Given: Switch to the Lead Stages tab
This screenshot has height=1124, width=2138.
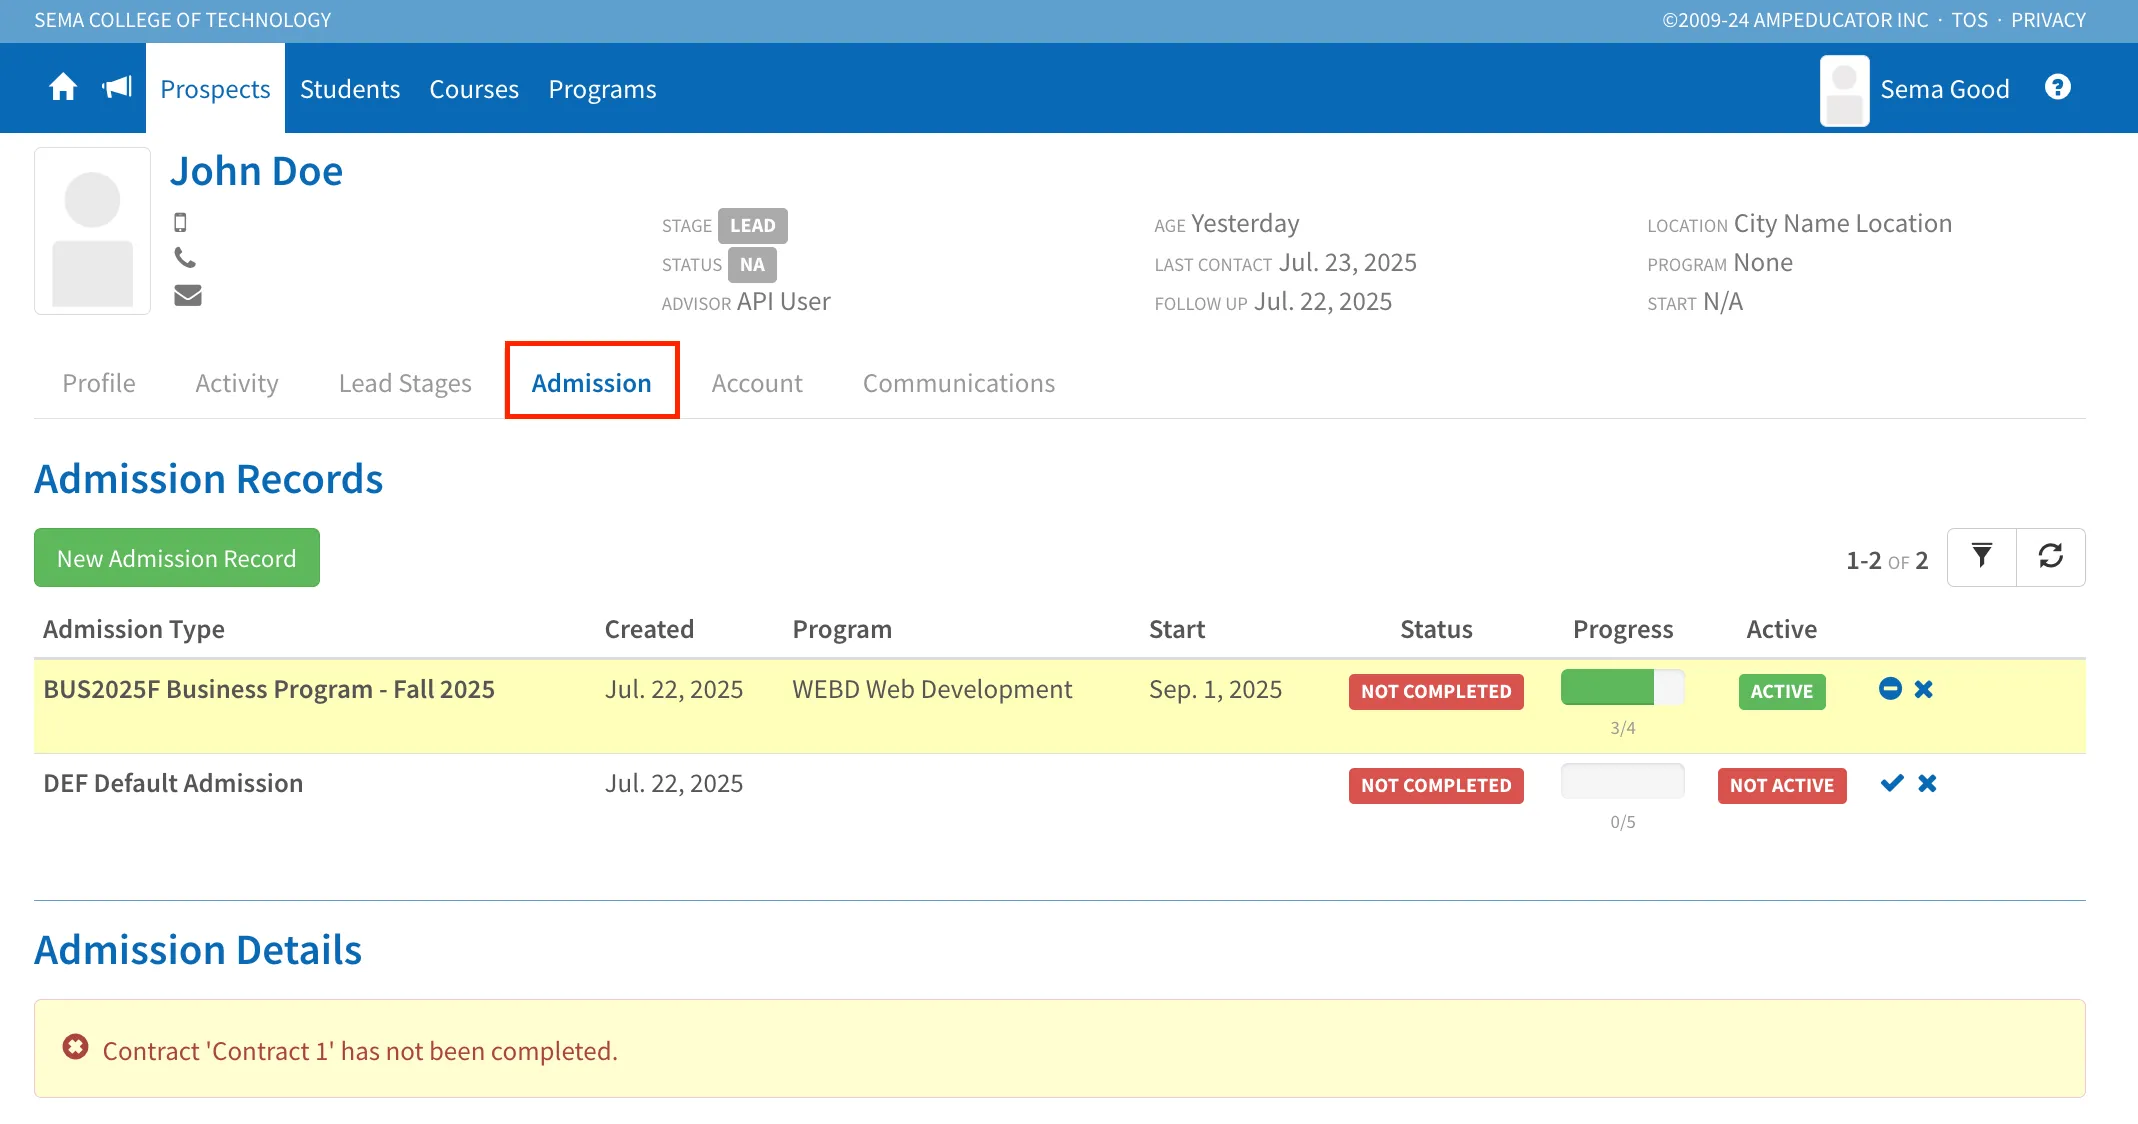Looking at the screenshot, I should click(405, 383).
